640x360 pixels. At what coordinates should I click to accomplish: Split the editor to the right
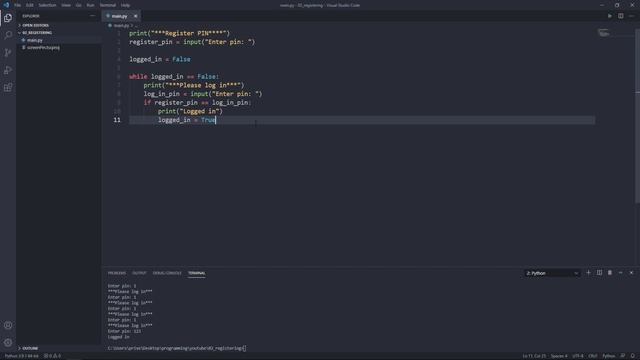click(620, 16)
